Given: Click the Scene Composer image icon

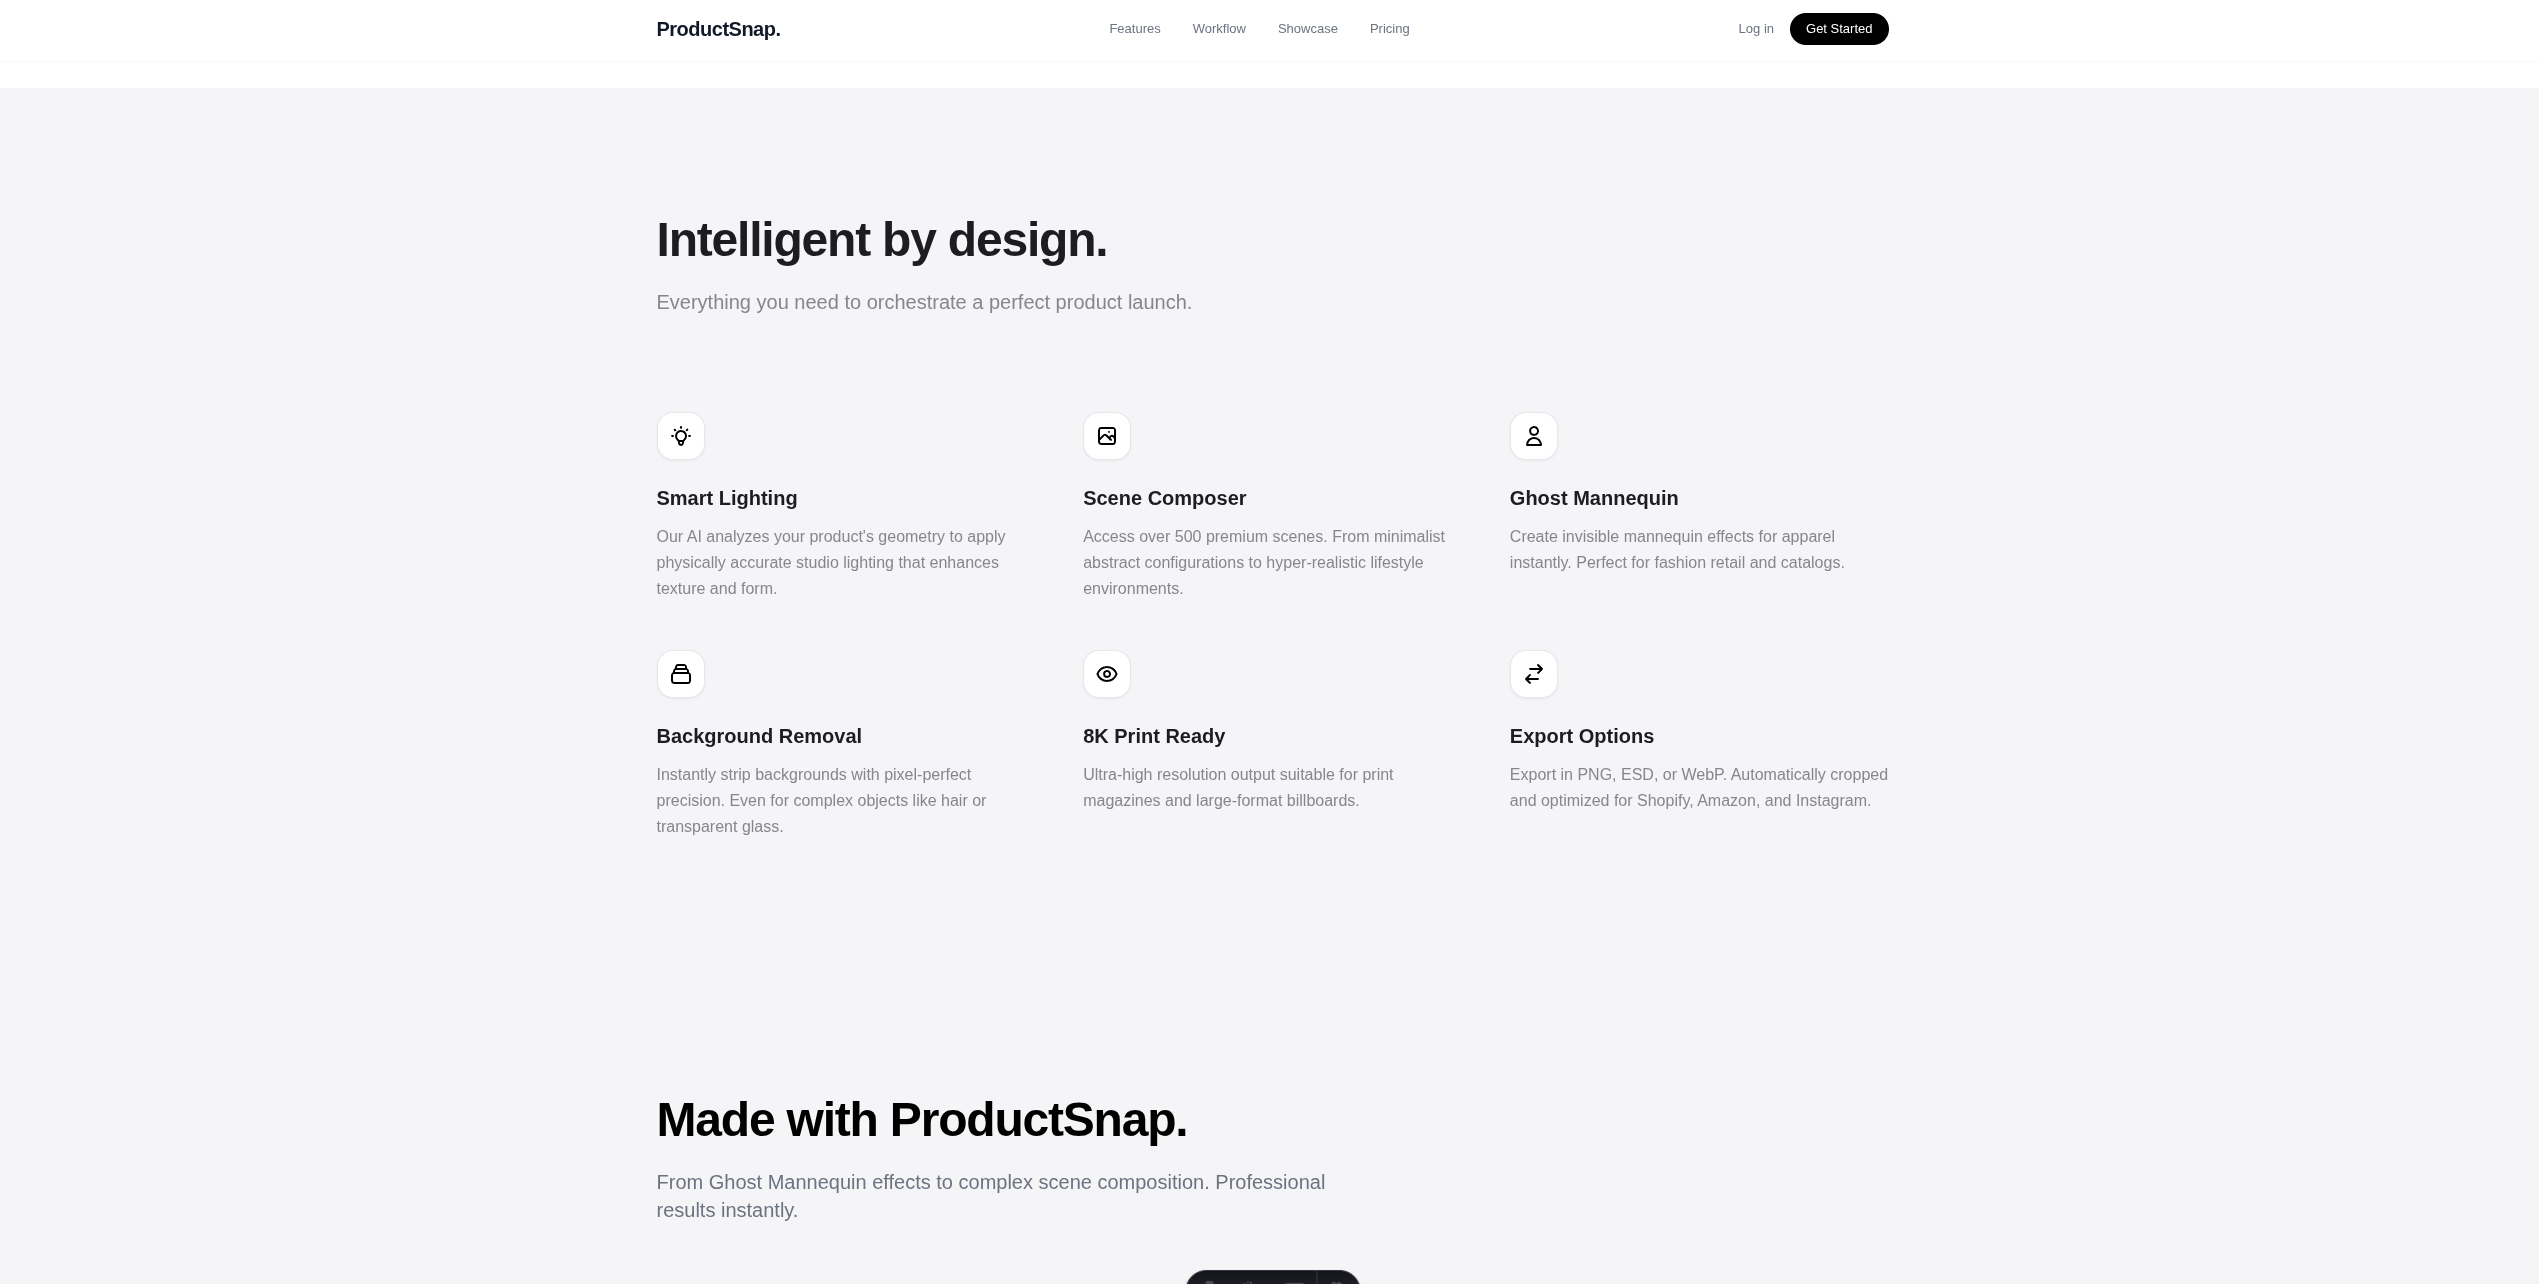Looking at the screenshot, I should pyautogui.click(x=1107, y=436).
